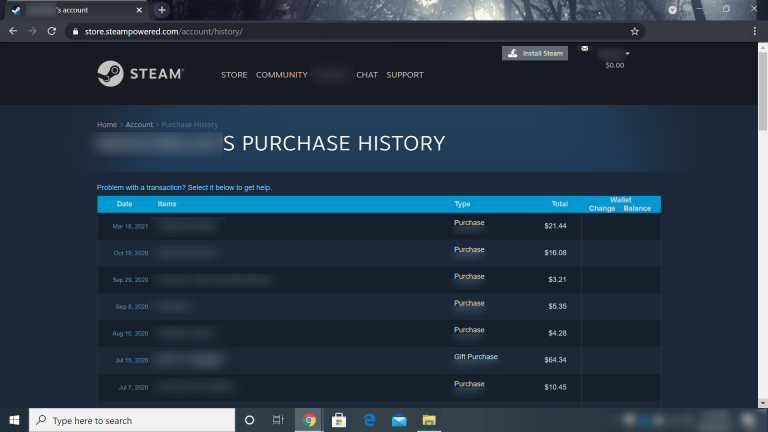Click the scrollbar down arrow
The image size is (768, 432).
[763, 403]
